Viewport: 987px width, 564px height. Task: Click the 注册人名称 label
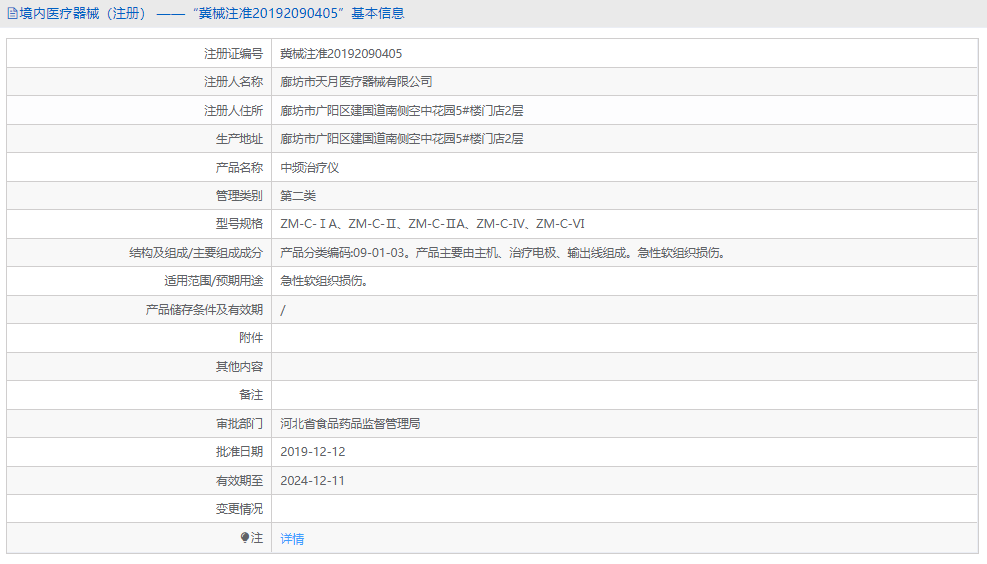click(233, 82)
